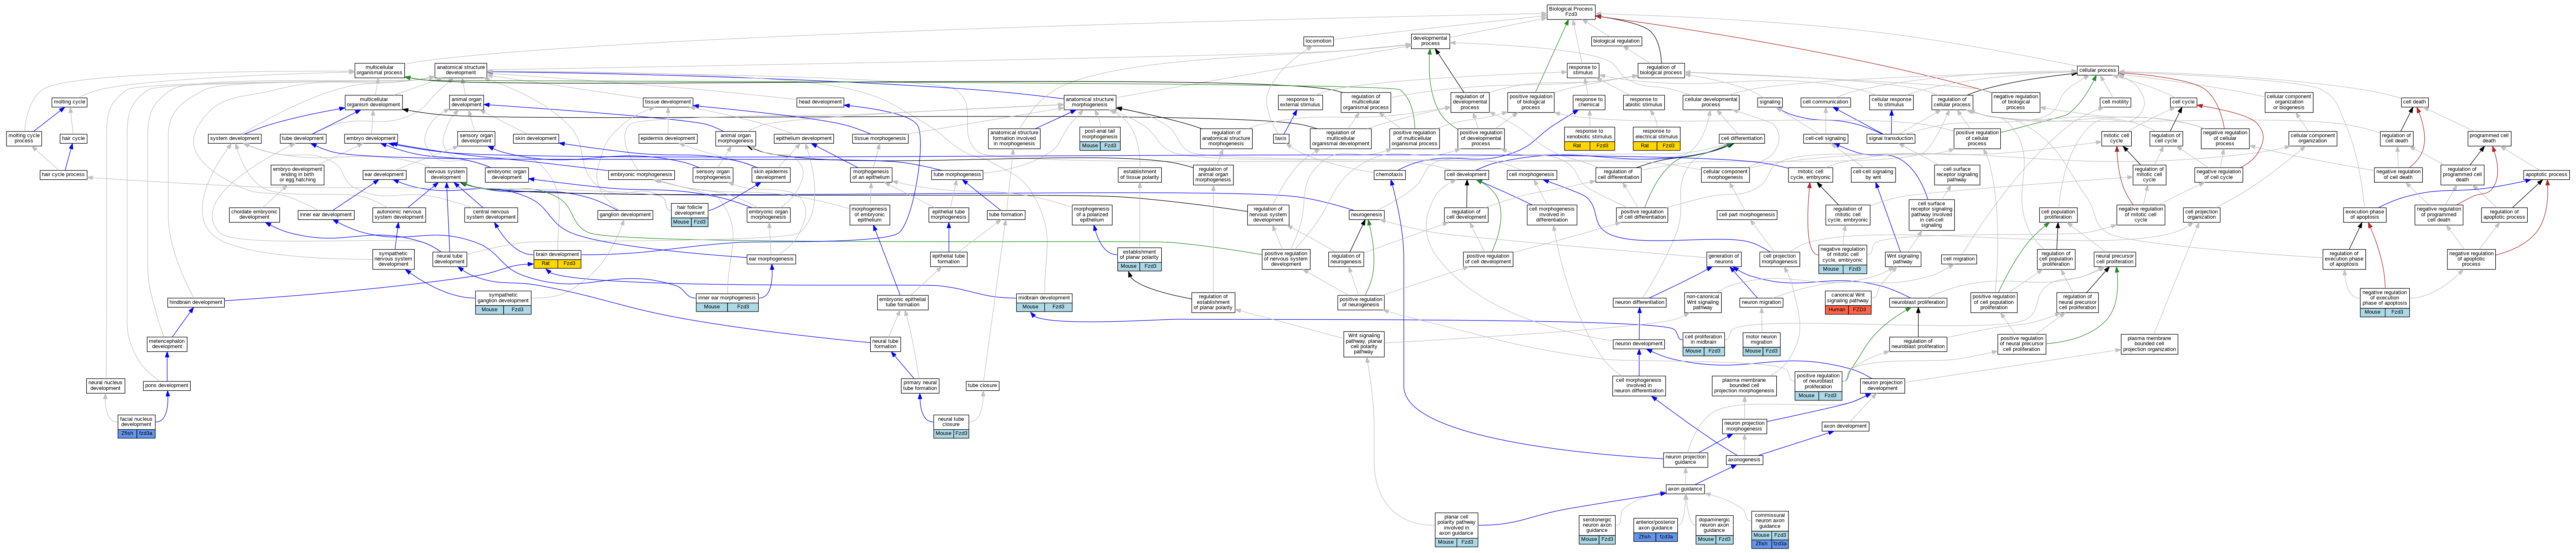Select the 'cell motility' node
Image resolution: width=2576 pixels, height=553 pixels.
pos(2115,102)
